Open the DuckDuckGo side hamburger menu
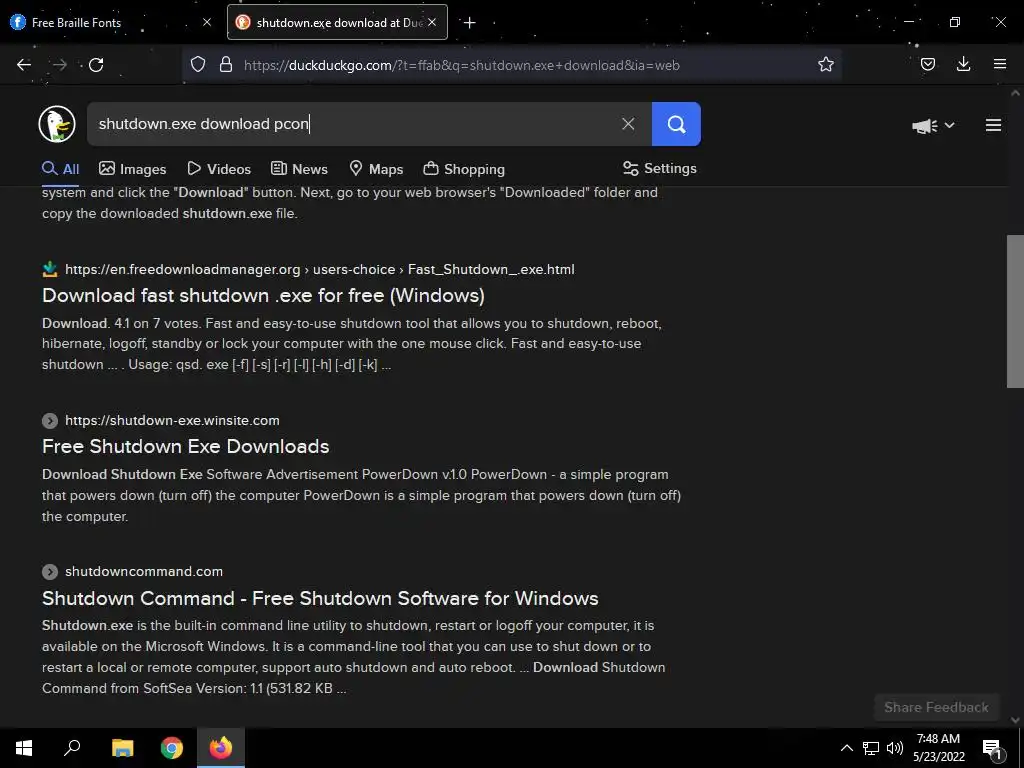This screenshot has height=768, width=1024. pyautogui.click(x=993, y=125)
